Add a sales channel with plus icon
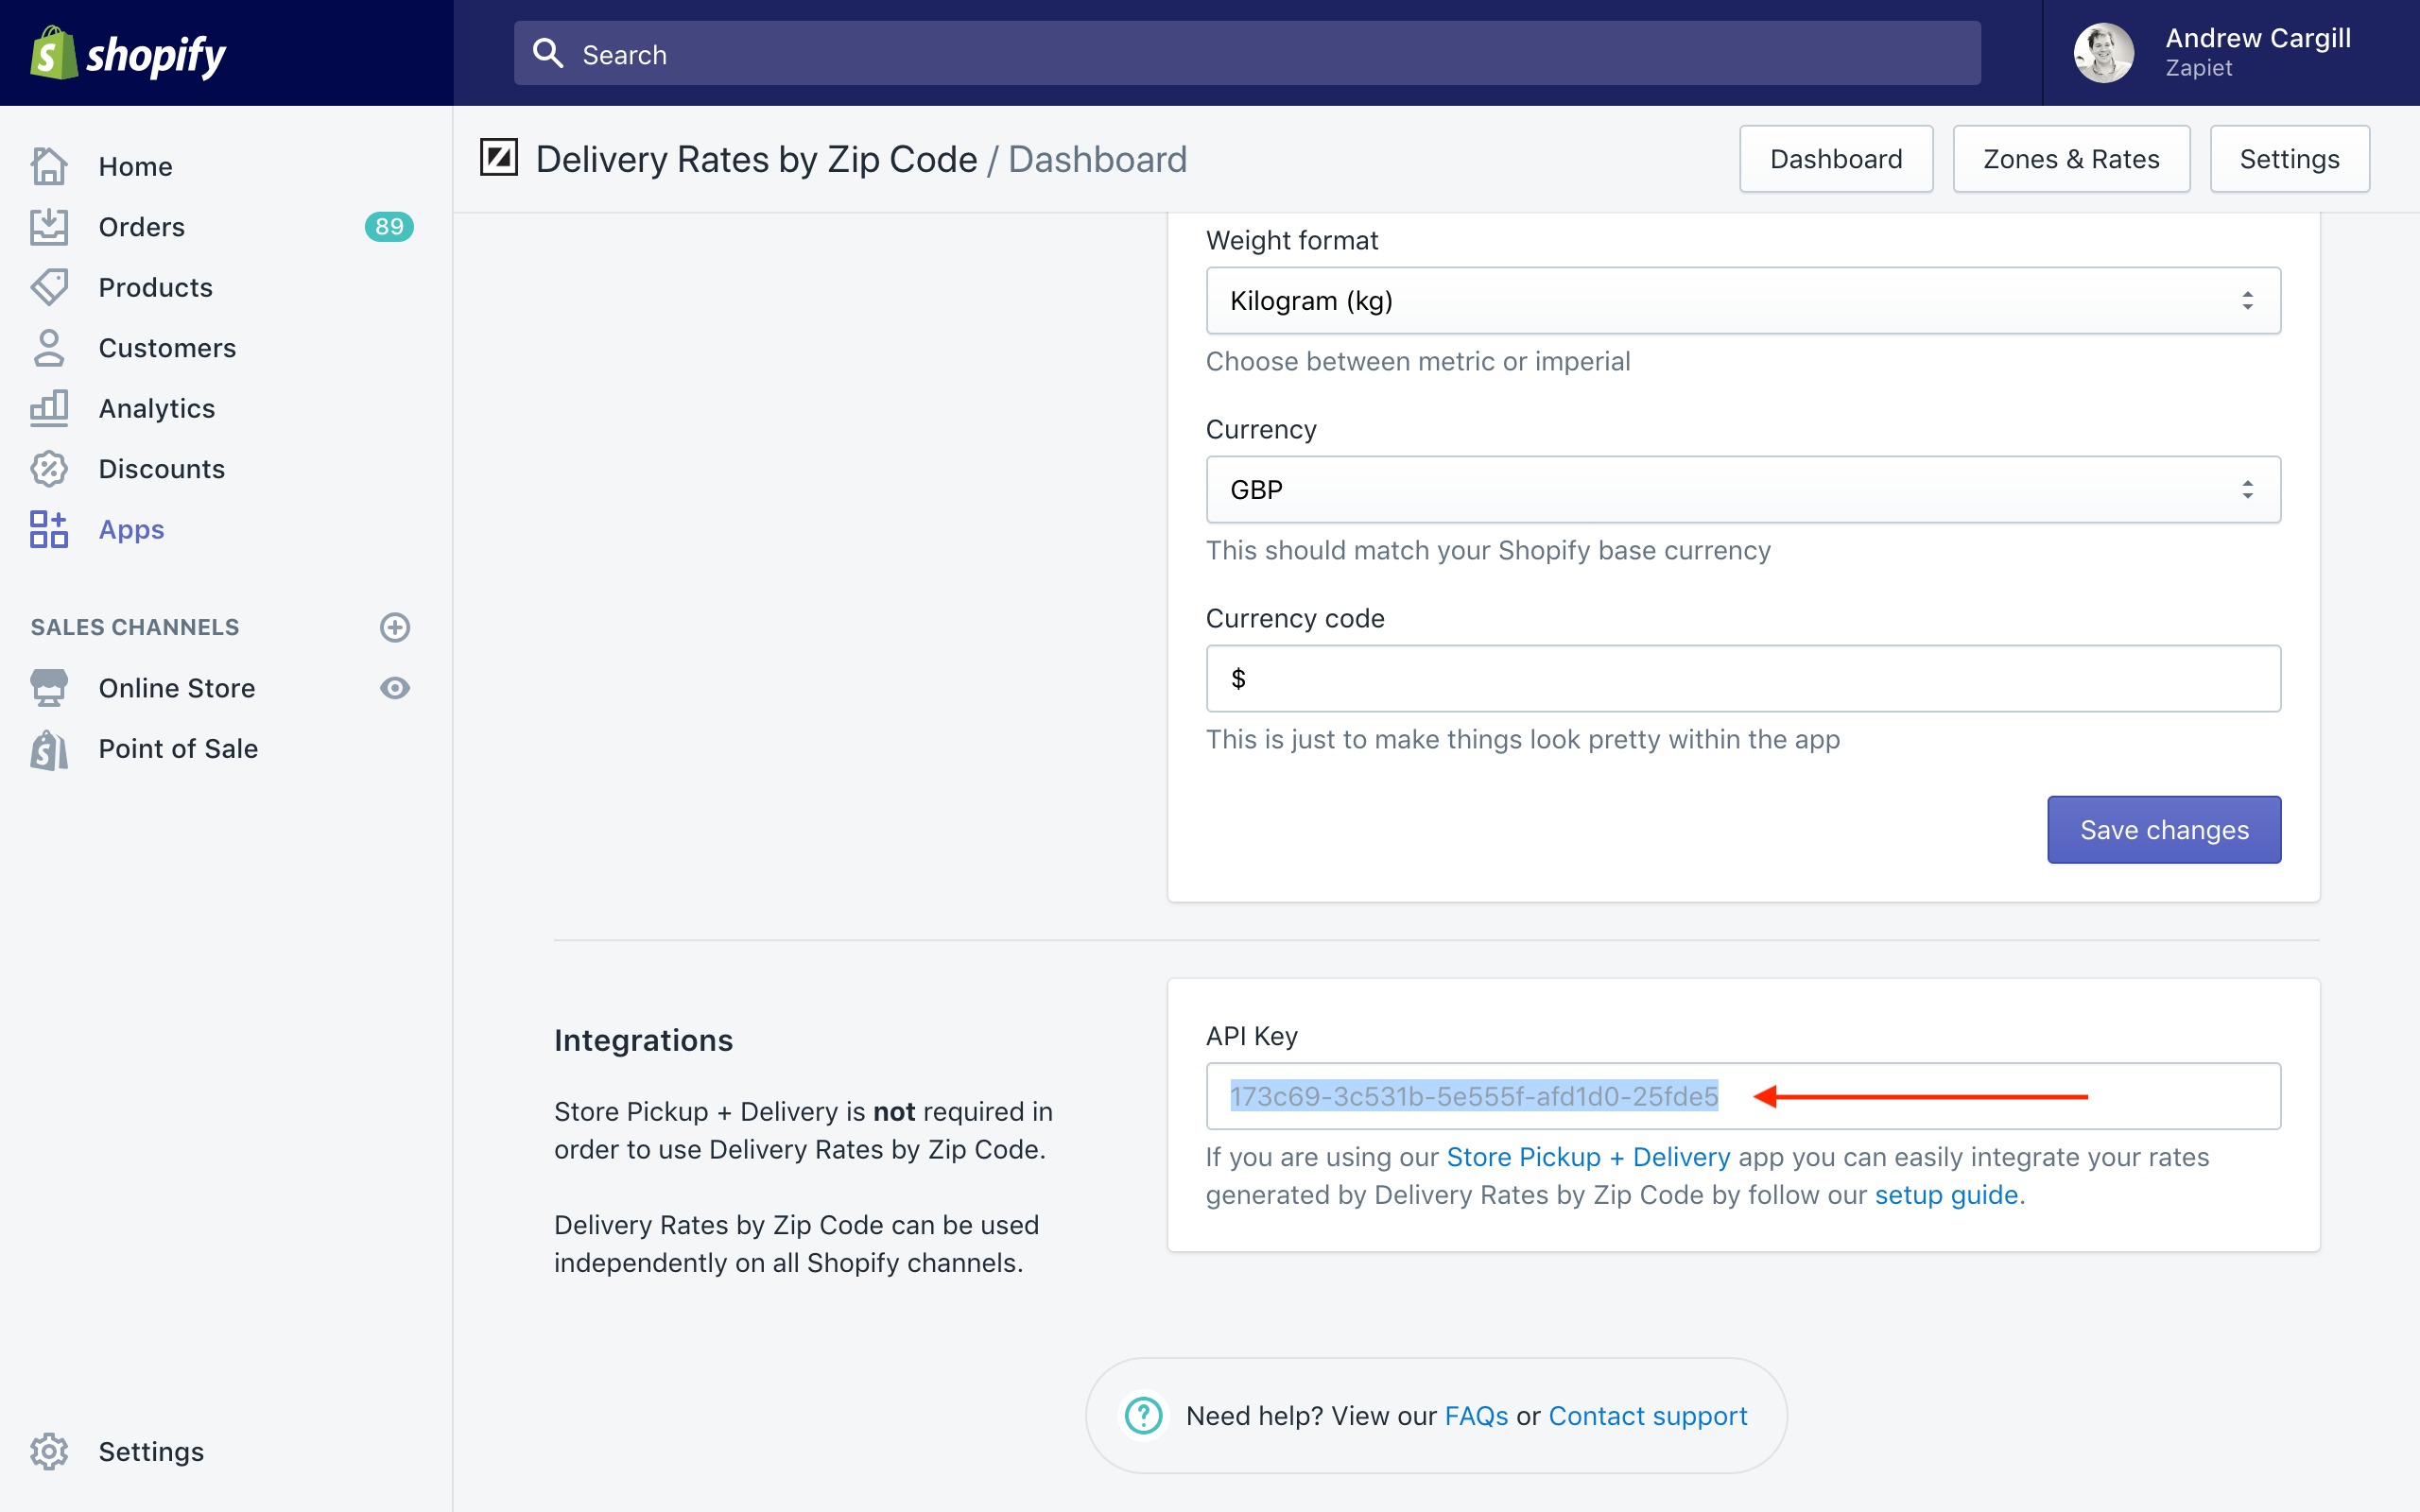Image resolution: width=2420 pixels, height=1512 pixels. point(395,627)
